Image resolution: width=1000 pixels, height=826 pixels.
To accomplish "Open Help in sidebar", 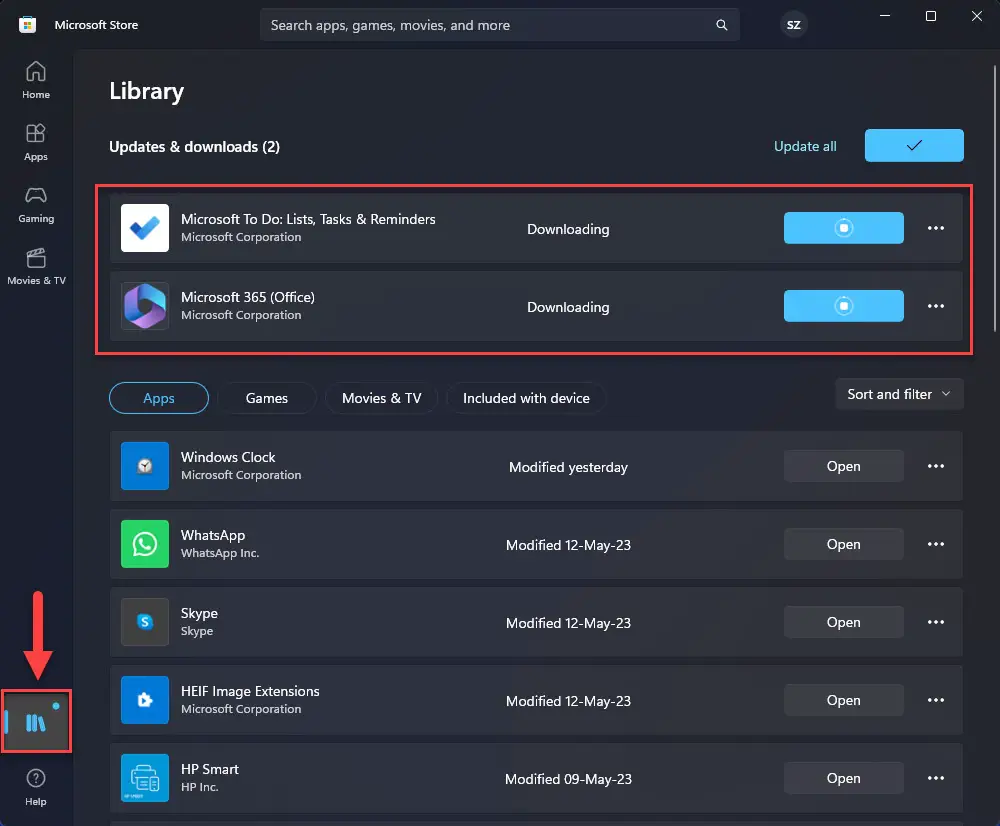I will 36,787.
